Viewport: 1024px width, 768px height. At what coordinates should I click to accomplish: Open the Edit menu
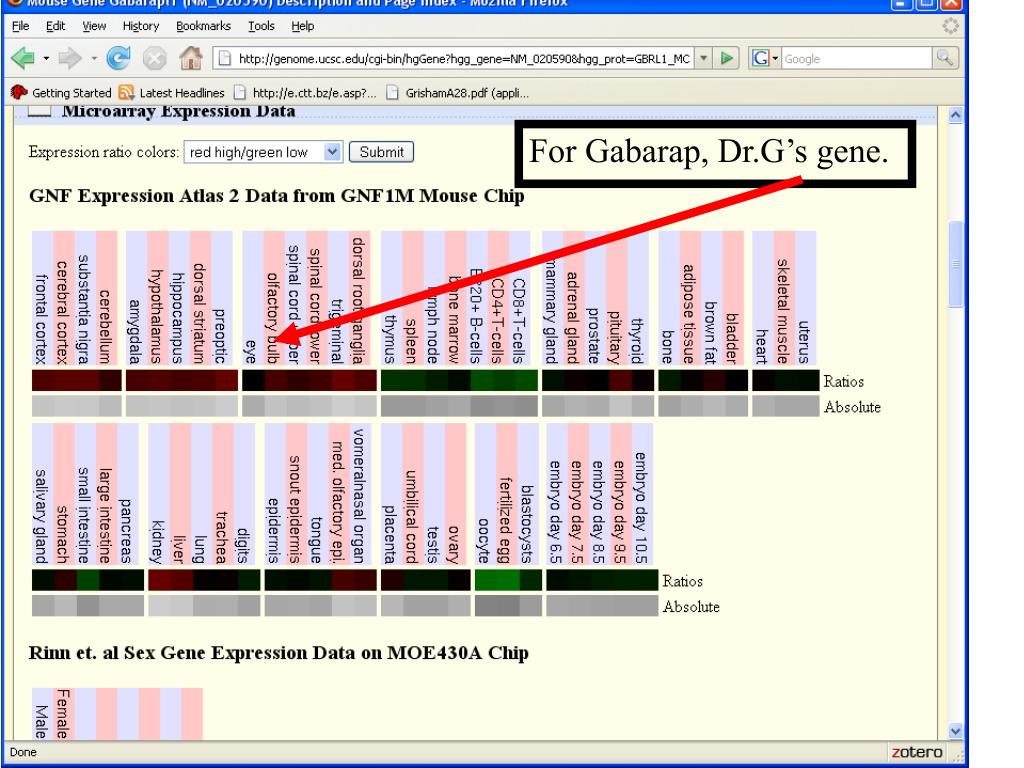56,26
